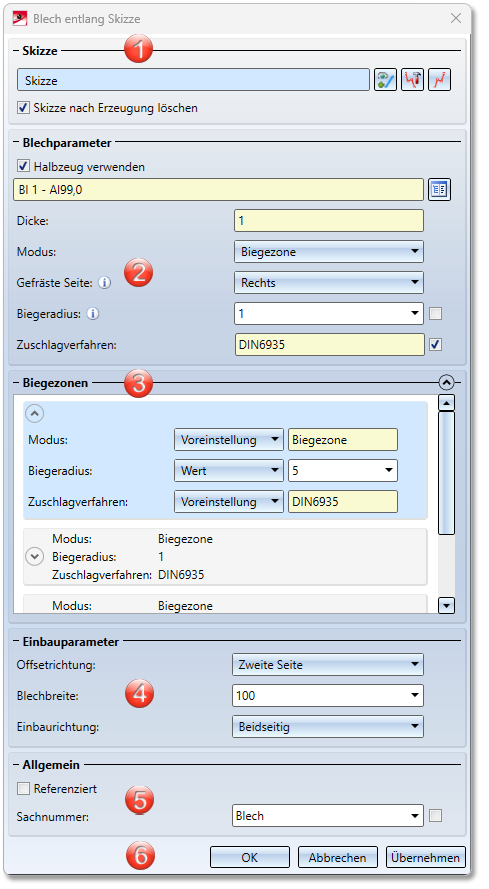Click the sketch processing icon with red tool
Screen dimensions: 489x889
tap(412, 80)
